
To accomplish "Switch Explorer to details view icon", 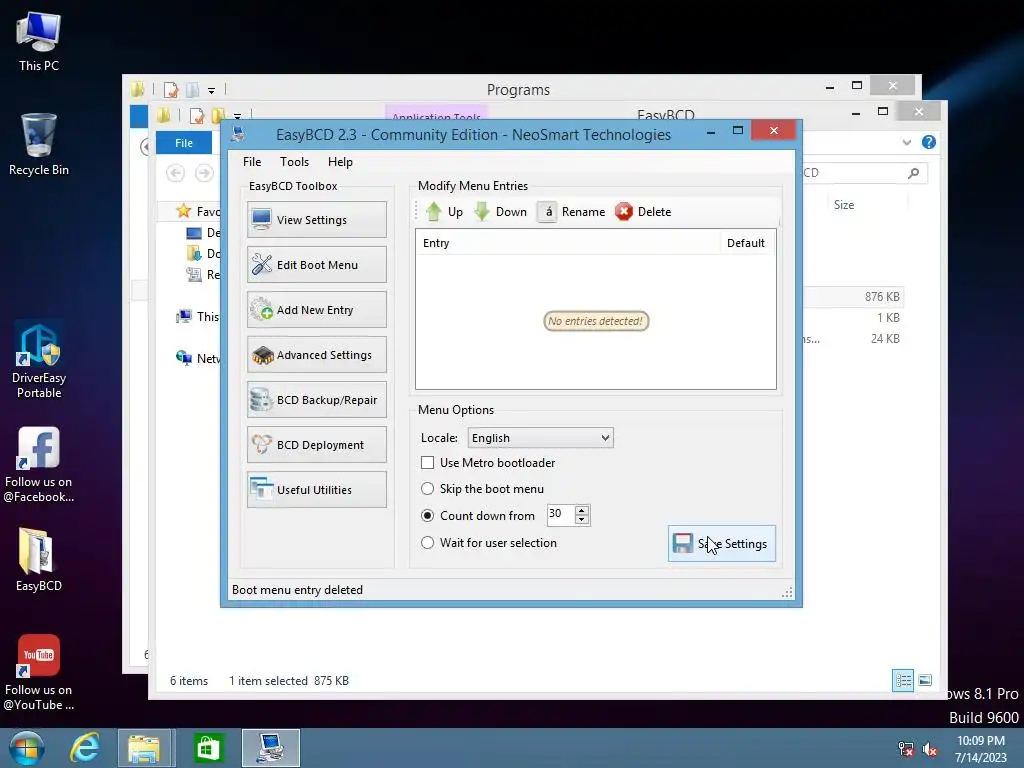I will pos(903,681).
